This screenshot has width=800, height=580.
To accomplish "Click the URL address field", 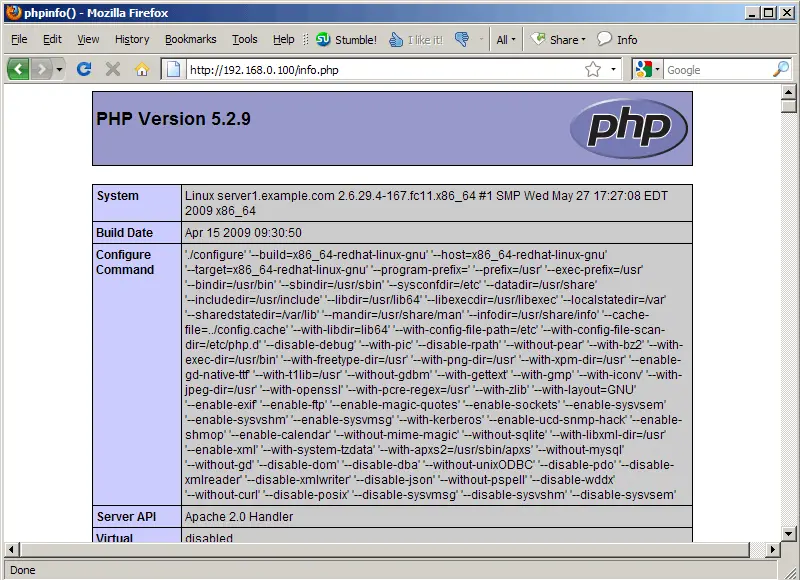I will (x=383, y=69).
